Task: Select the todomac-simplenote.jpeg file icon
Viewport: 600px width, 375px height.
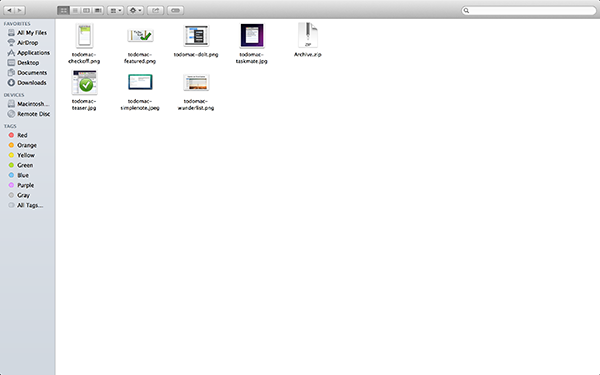Action: [x=140, y=82]
